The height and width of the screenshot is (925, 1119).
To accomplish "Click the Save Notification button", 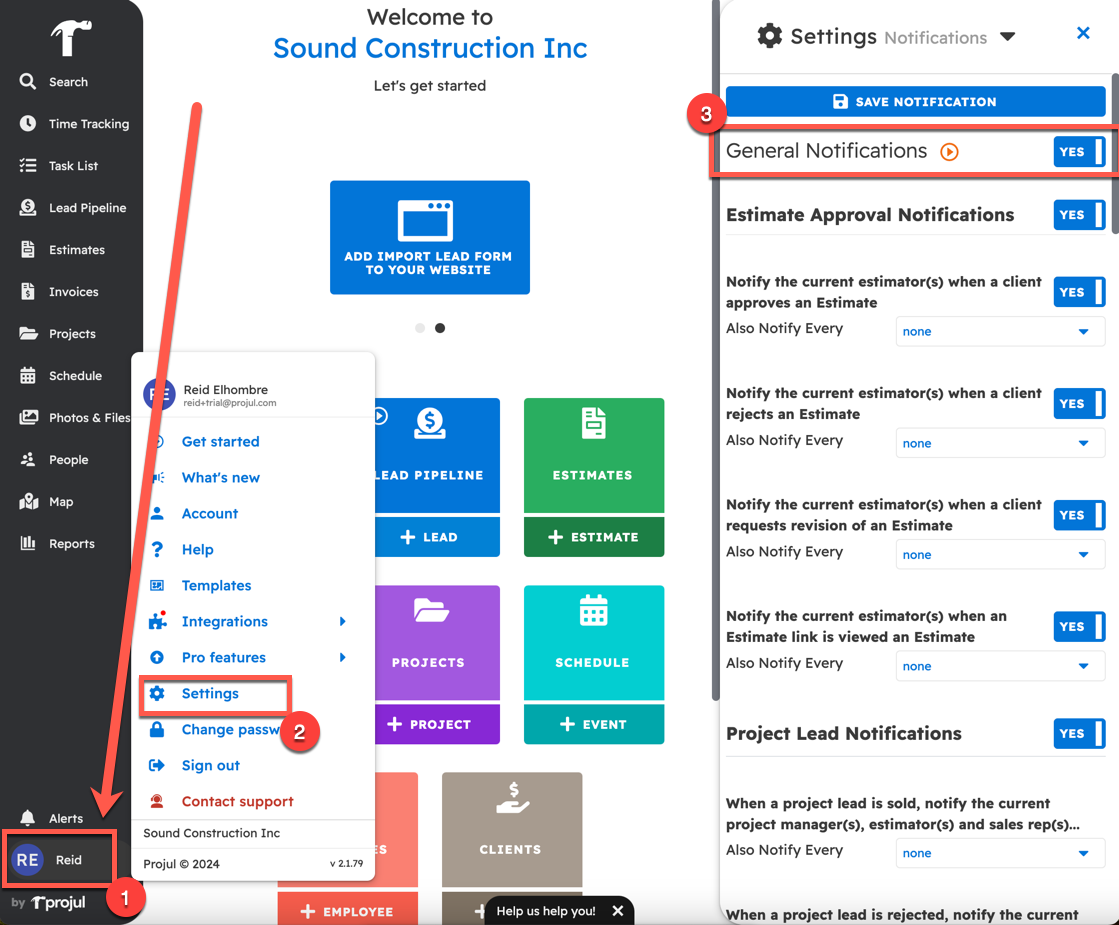I will point(915,101).
